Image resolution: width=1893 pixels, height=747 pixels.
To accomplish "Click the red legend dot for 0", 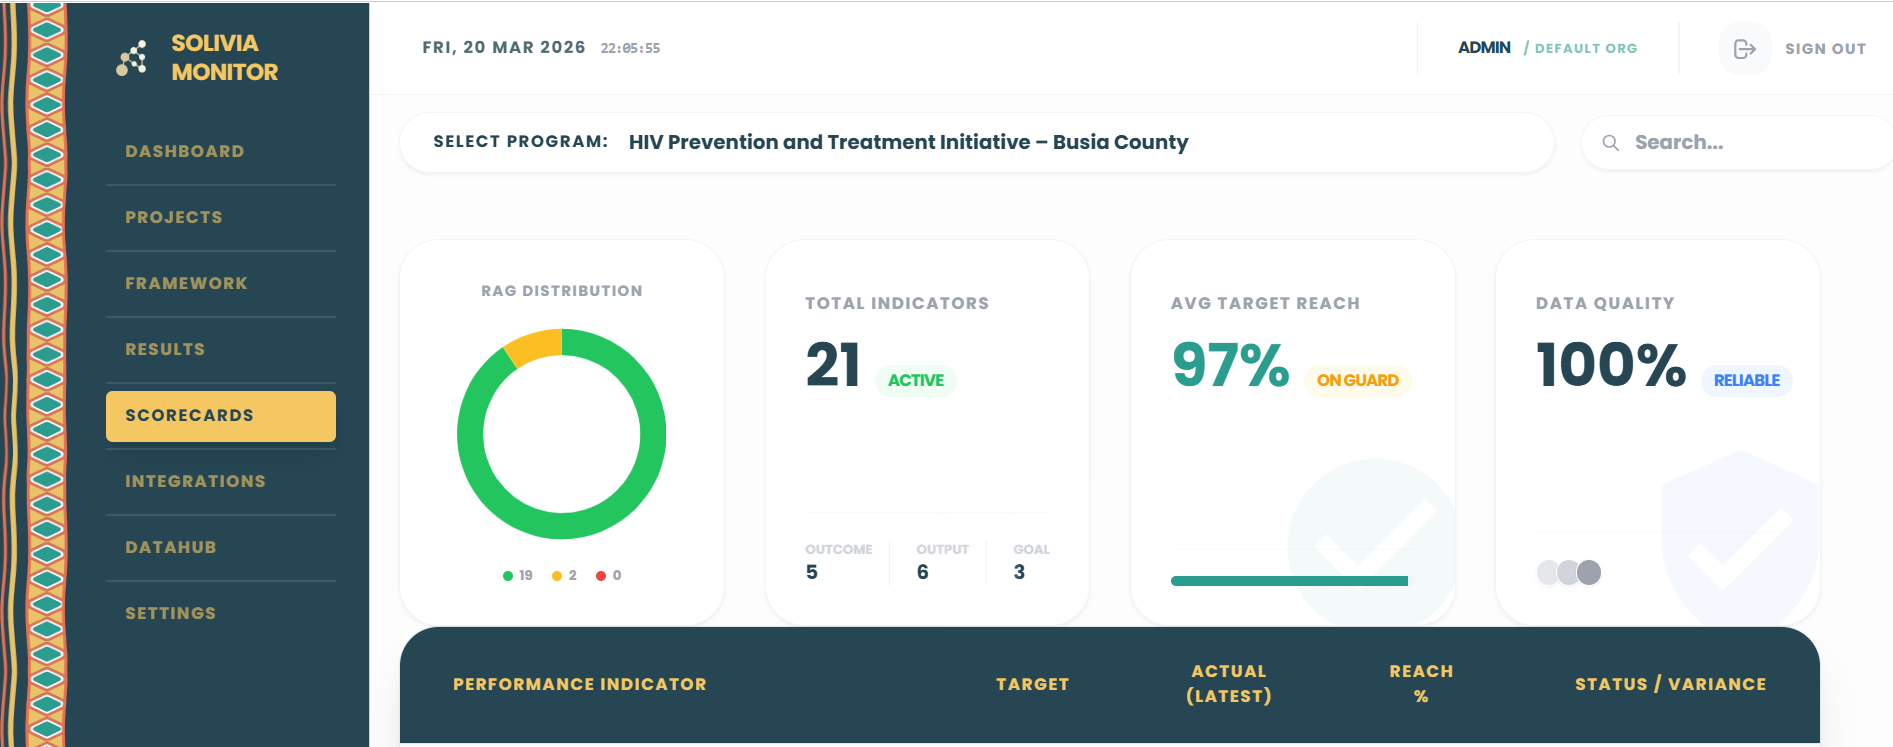I will (601, 576).
